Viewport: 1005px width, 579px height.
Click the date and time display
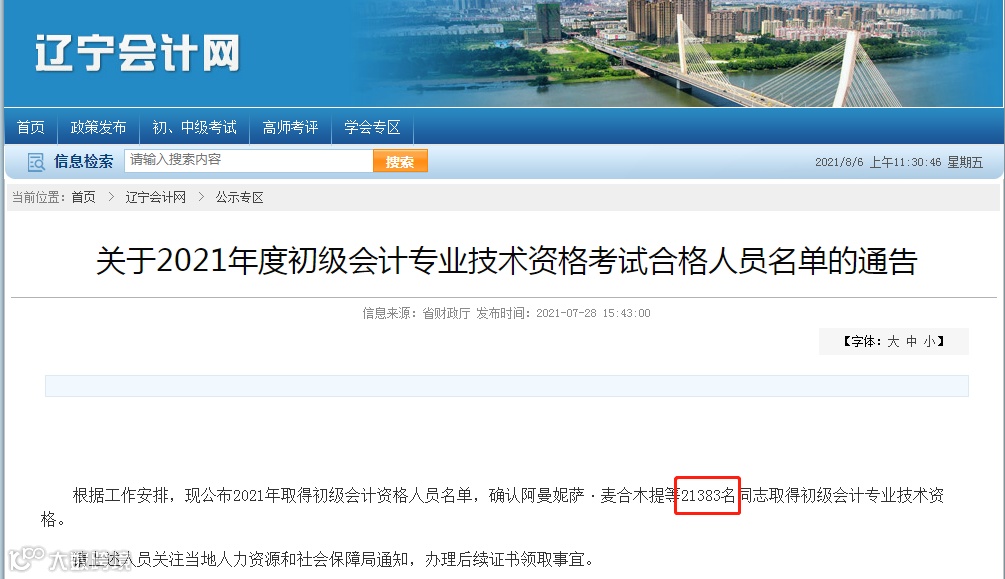[899, 162]
